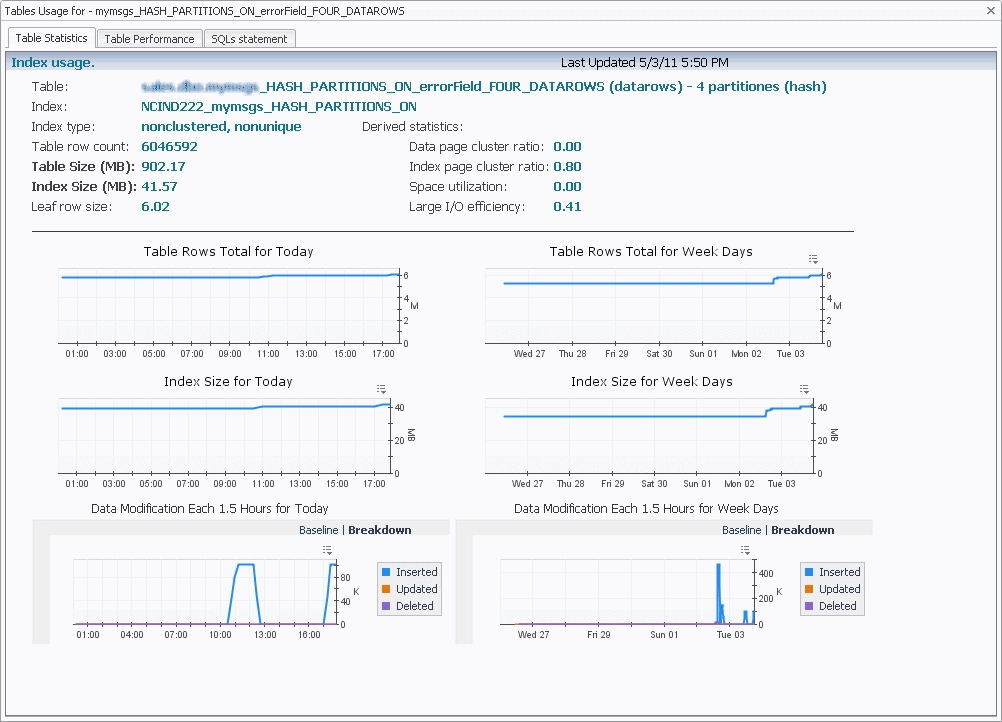
Task: Click Breakdown link in Today data modification chart
Action: click(379, 530)
